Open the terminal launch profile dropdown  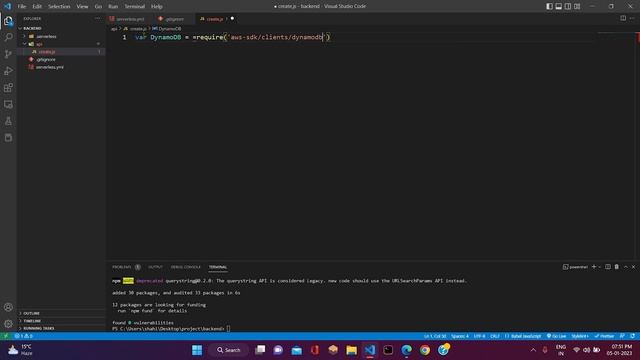click(600, 267)
